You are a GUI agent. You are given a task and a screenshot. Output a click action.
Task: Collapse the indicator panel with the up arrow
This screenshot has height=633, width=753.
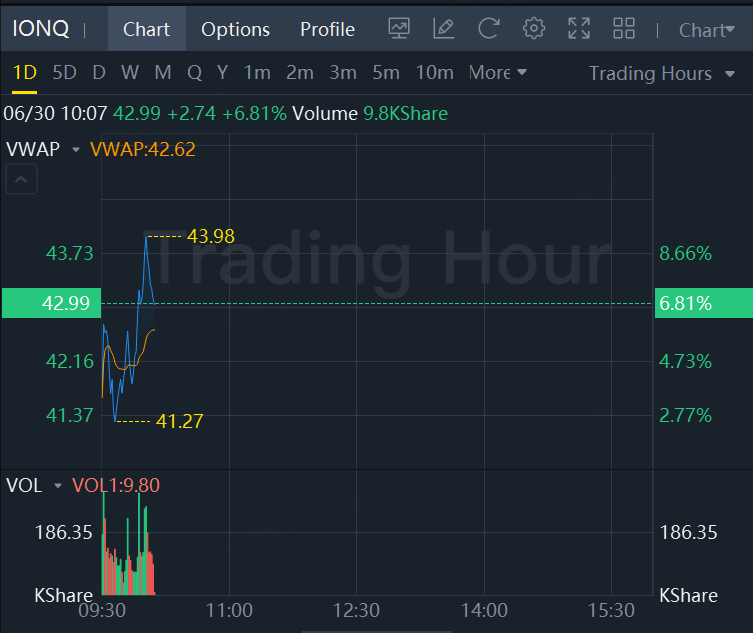[x=22, y=180]
